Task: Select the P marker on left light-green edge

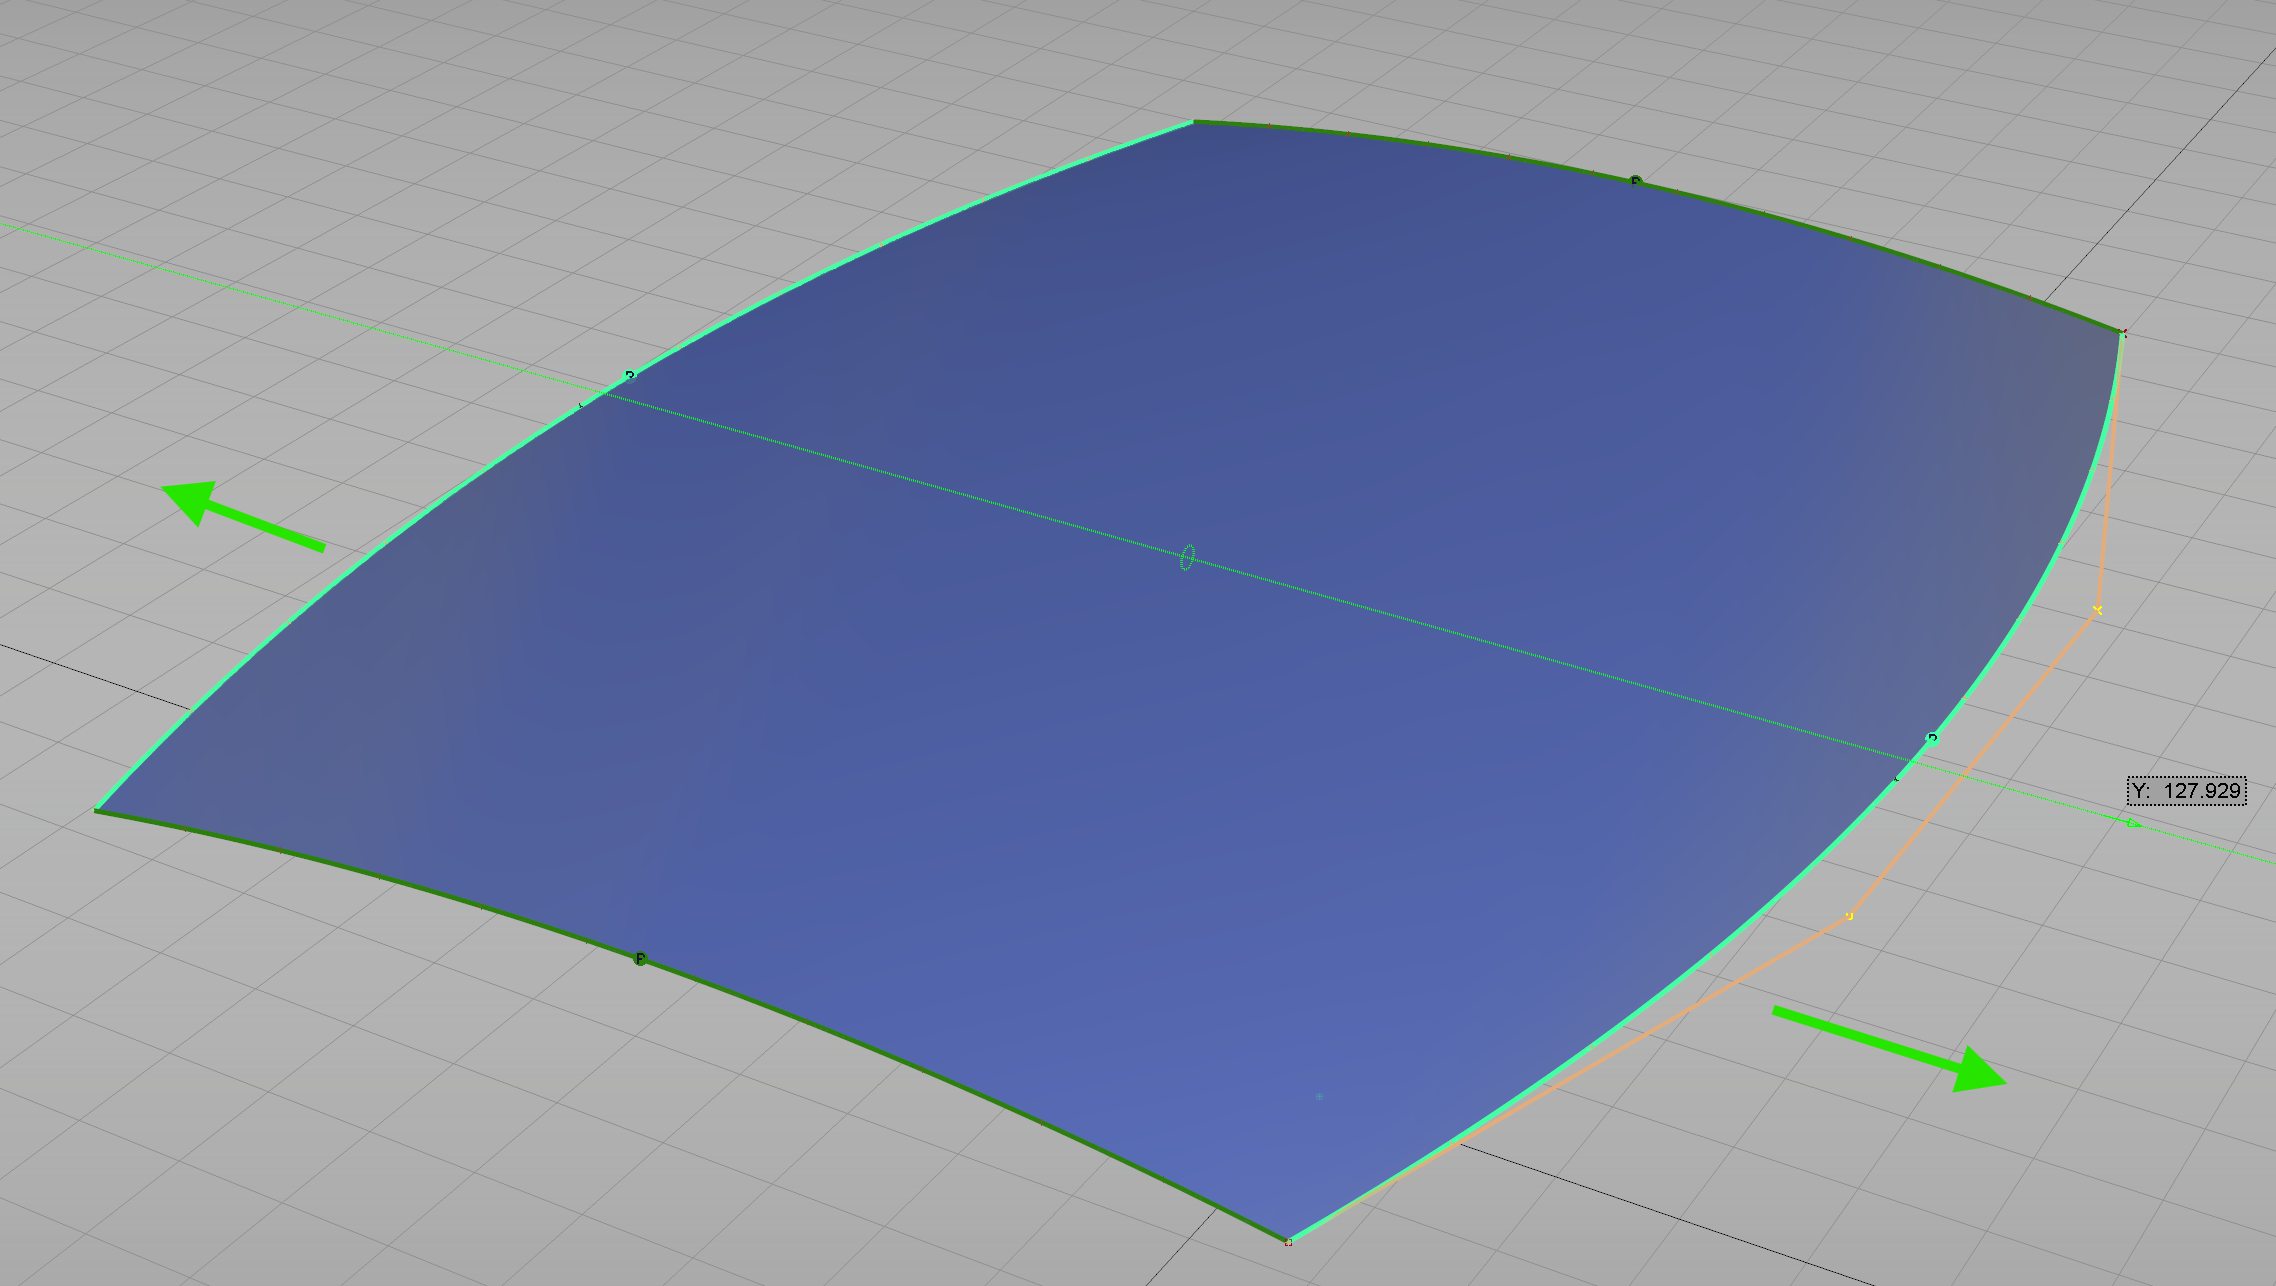Action: (630, 376)
